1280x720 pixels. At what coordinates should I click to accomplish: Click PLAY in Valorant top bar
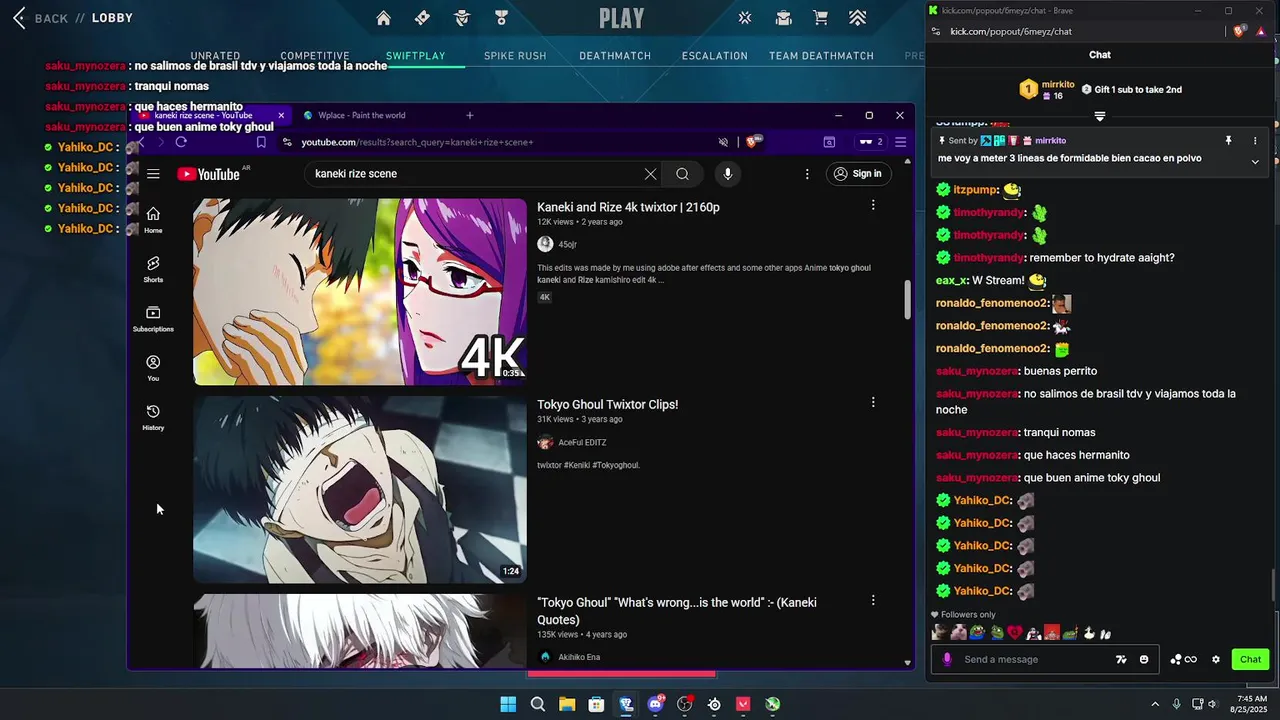pyautogui.click(x=622, y=18)
